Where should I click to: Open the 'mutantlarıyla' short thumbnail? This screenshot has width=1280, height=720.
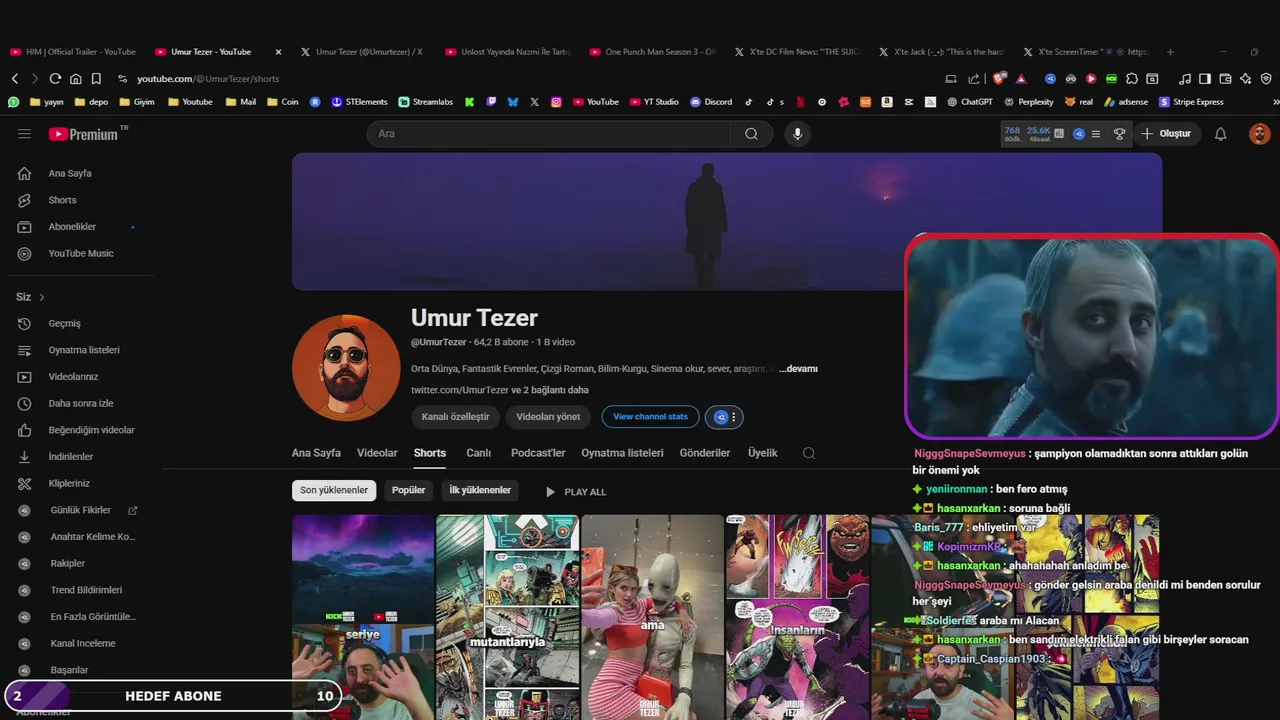(508, 617)
